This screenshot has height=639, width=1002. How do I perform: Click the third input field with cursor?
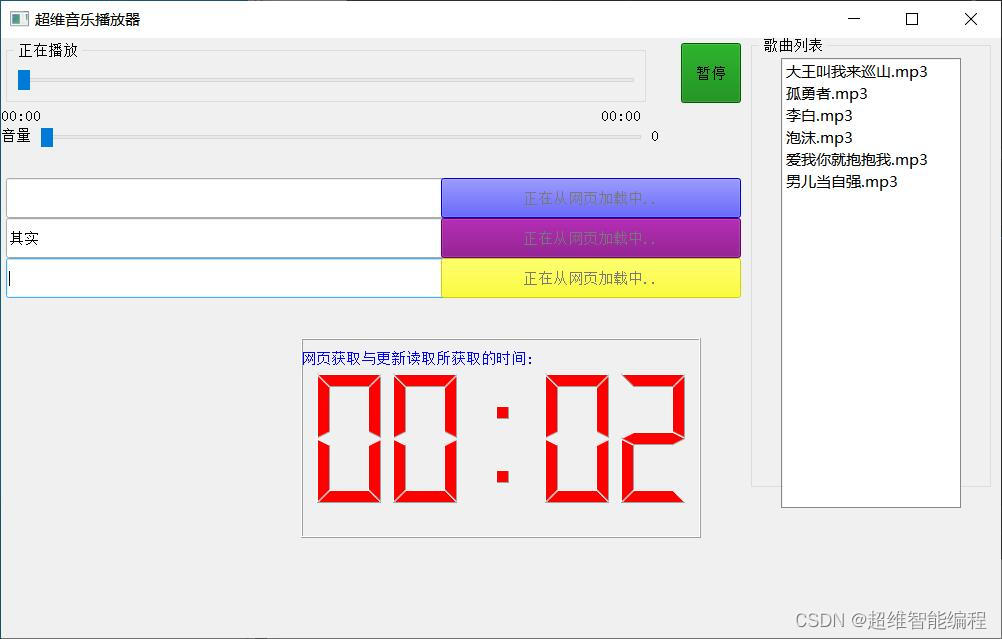pyautogui.click(x=224, y=278)
